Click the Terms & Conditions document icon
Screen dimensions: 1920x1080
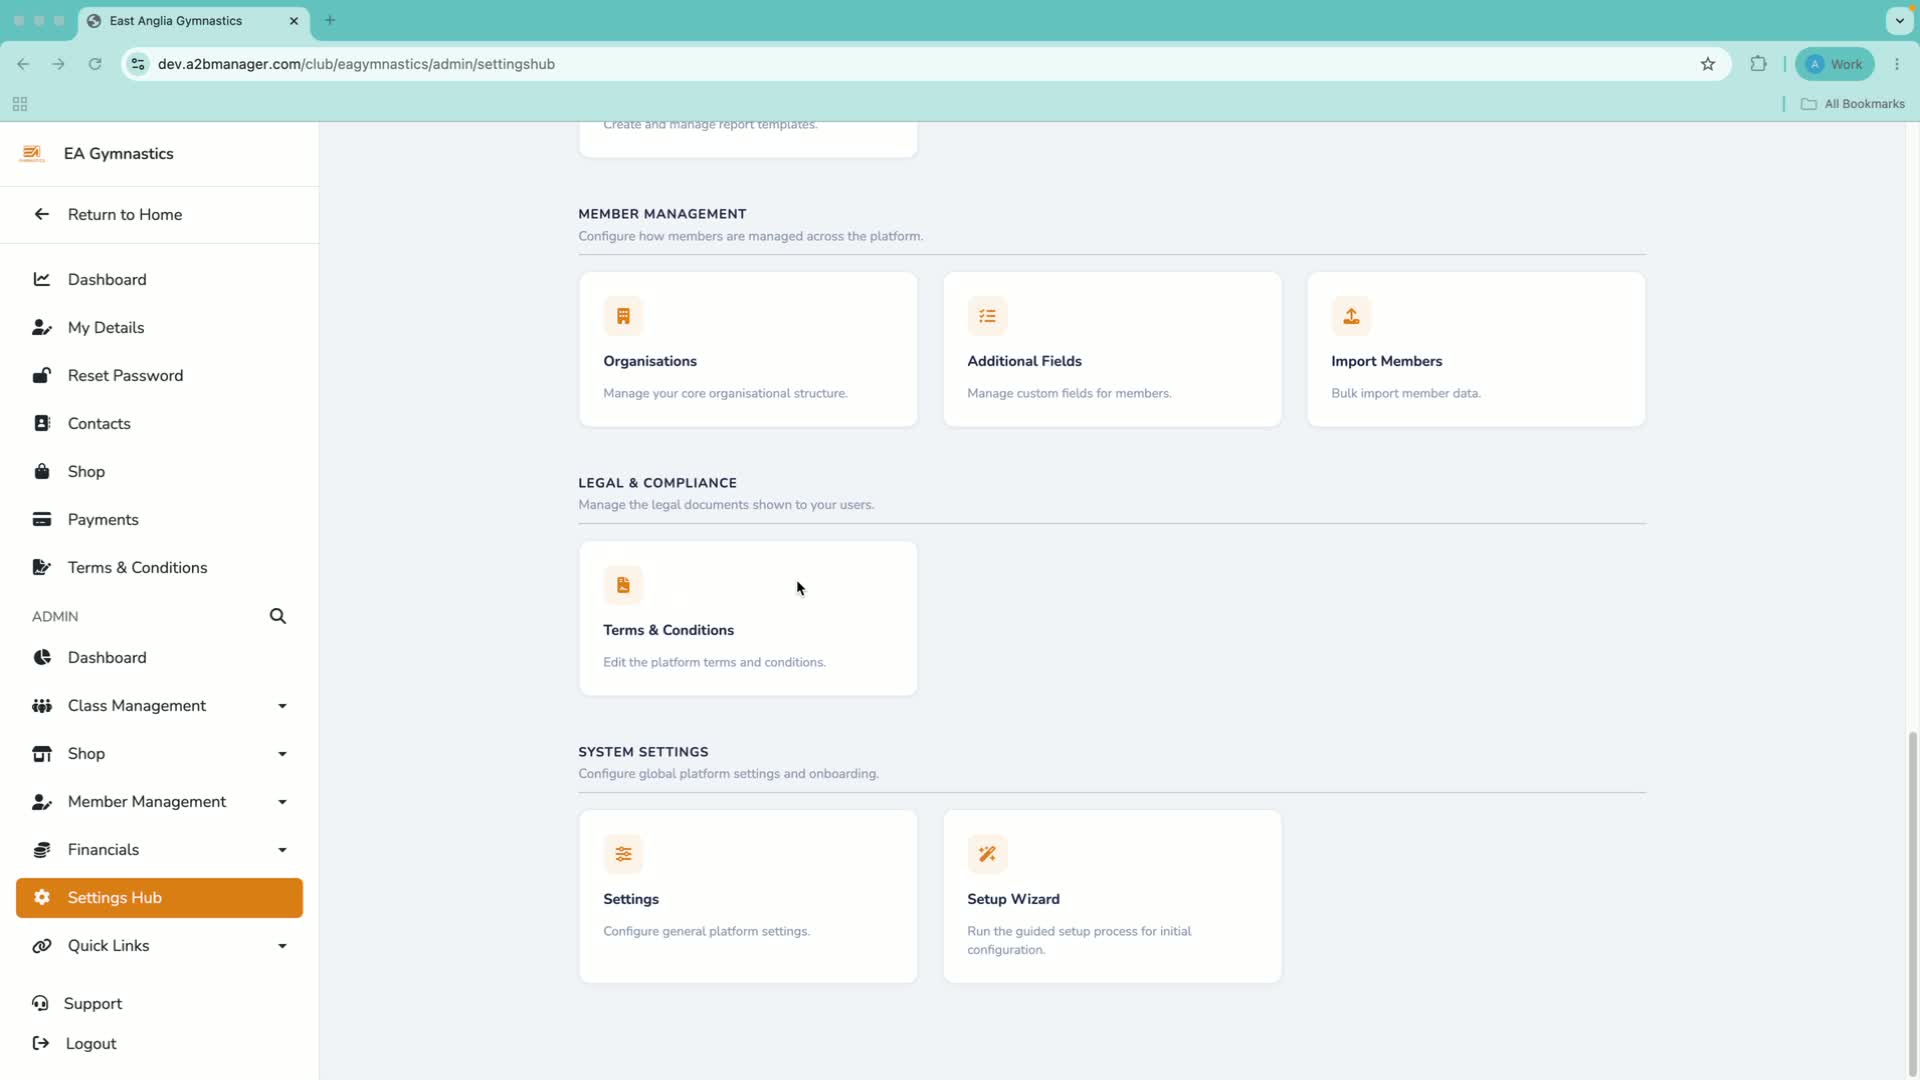tap(623, 586)
